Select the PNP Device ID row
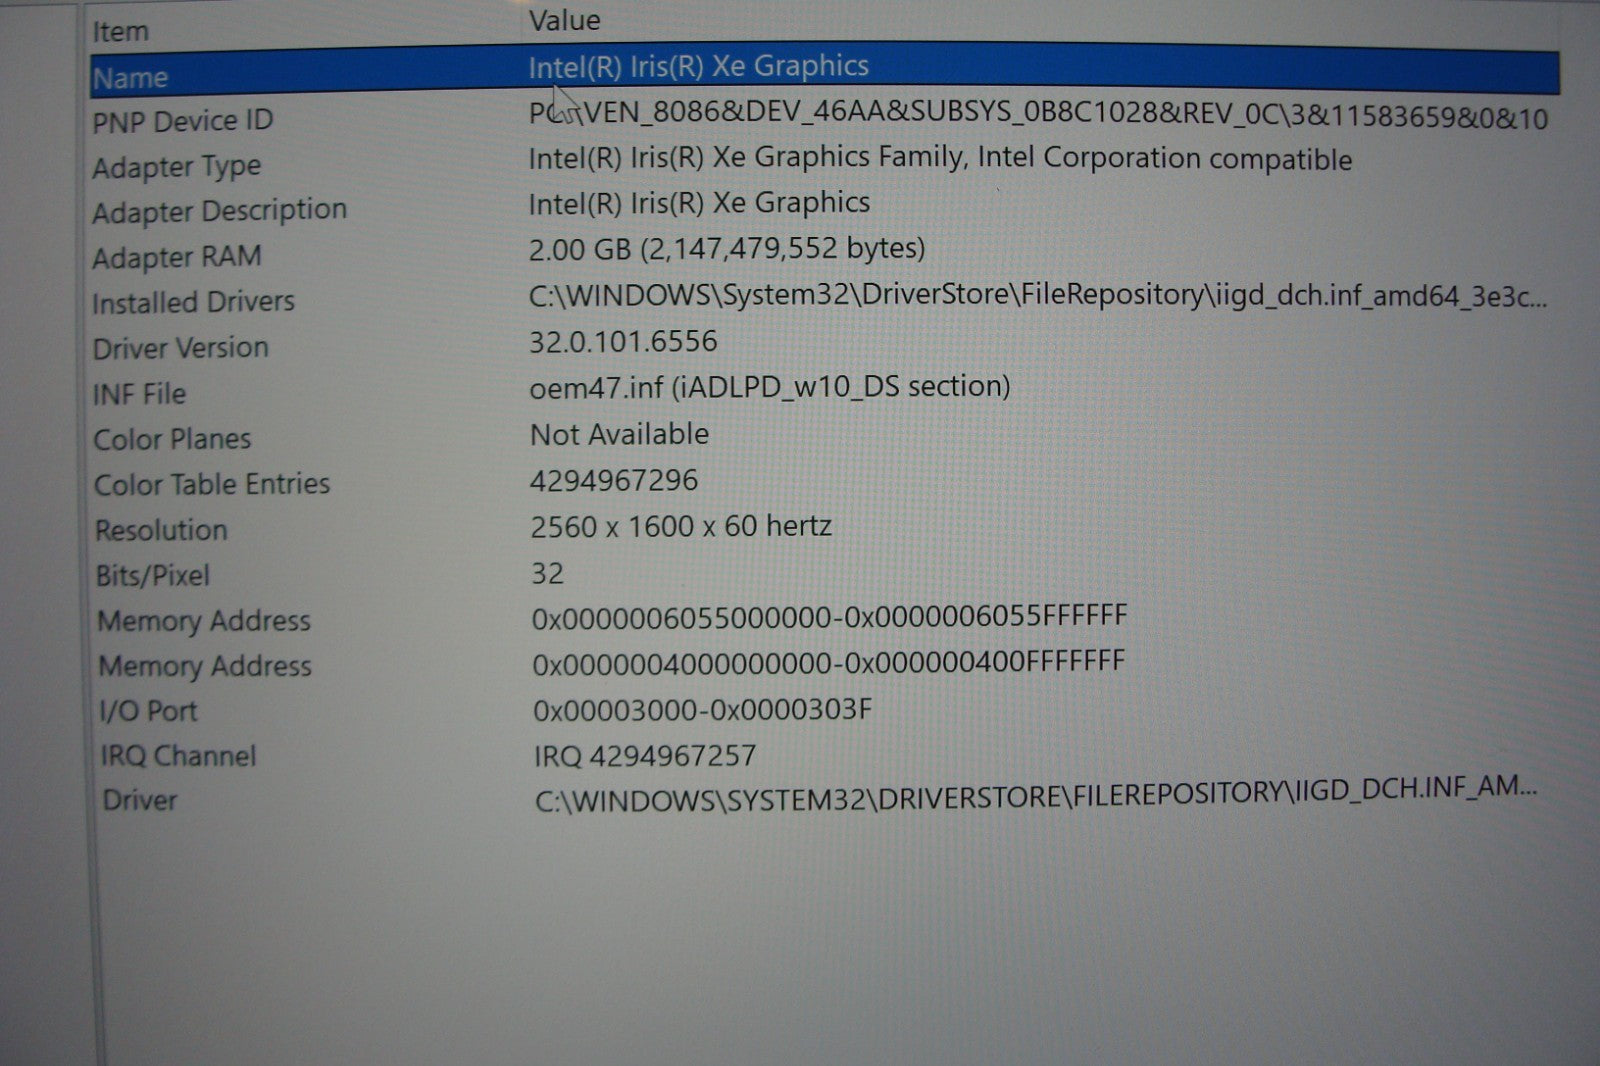 coord(183,121)
